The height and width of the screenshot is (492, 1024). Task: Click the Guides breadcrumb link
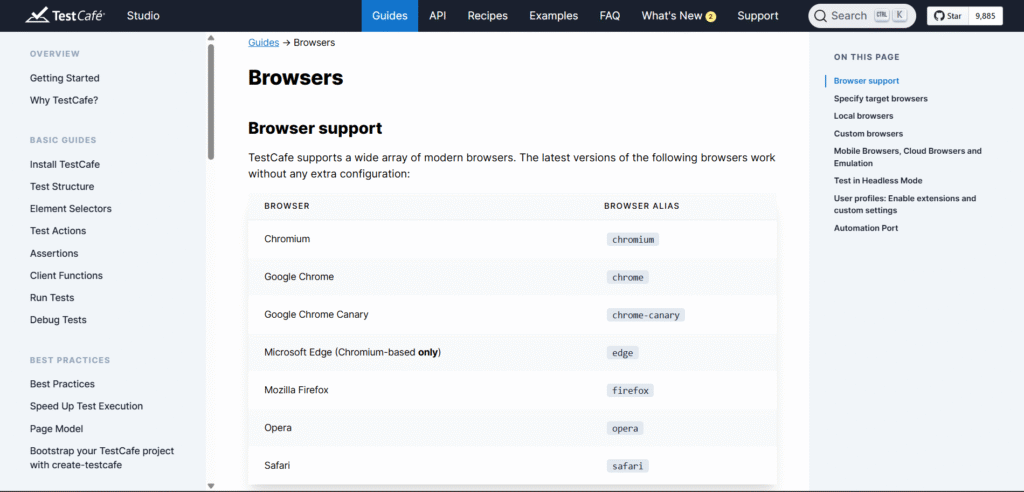(263, 42)
